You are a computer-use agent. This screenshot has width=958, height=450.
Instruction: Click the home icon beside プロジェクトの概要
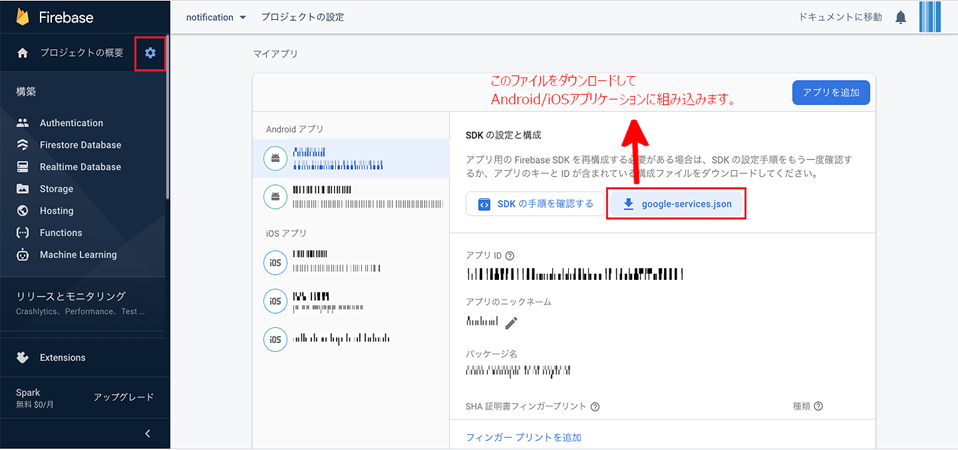pyautogui.click(x=23, y=53)
